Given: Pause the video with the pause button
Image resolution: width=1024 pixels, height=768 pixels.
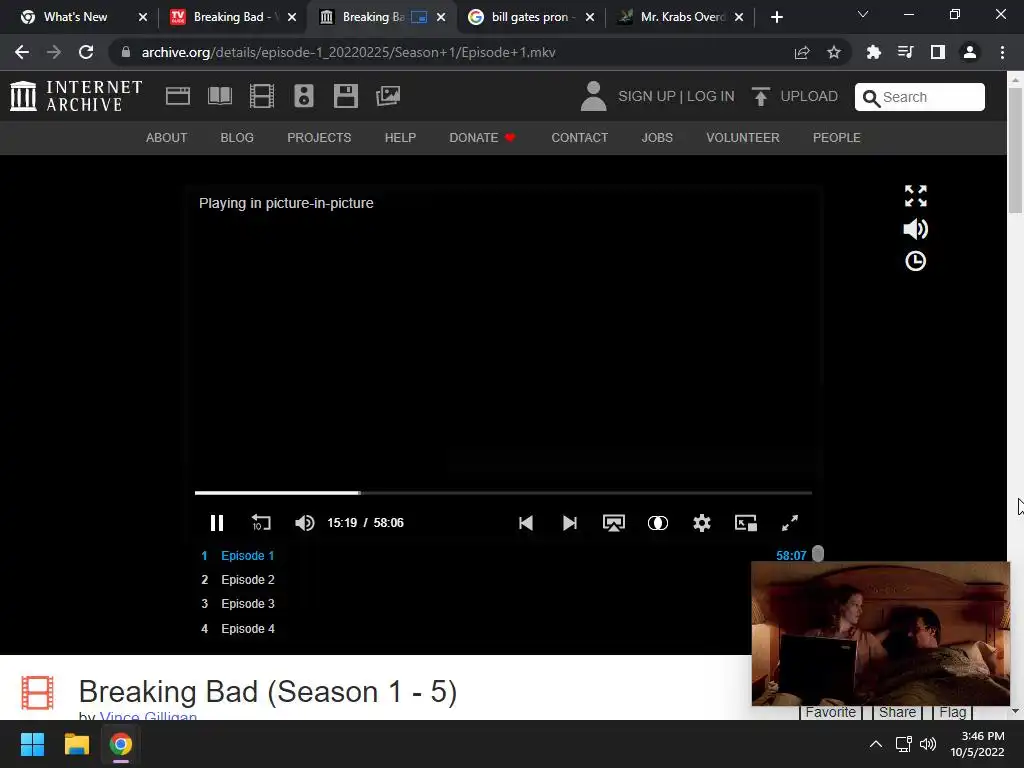Looking at the screenshot, I should (217, 523).
